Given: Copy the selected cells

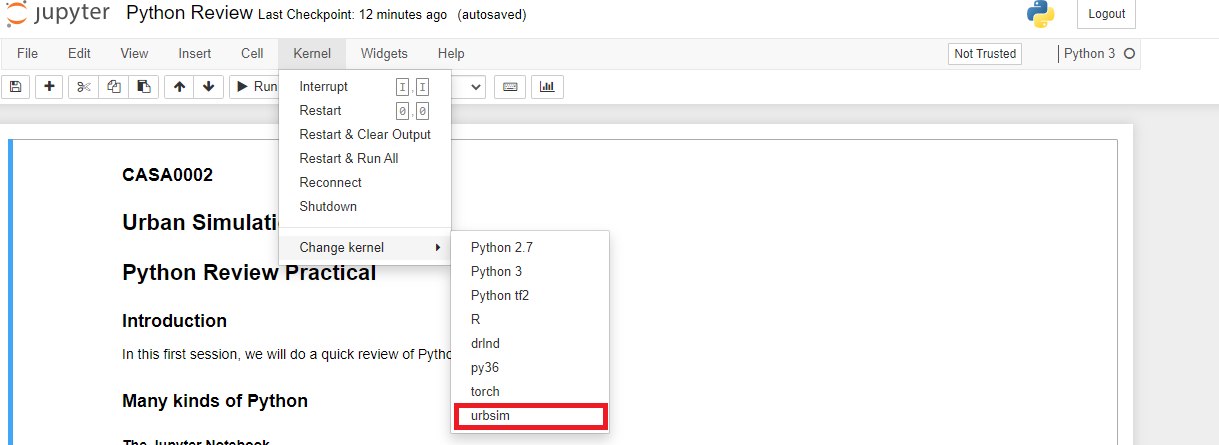Looking at the screenshot, I should tap(114, 87).
